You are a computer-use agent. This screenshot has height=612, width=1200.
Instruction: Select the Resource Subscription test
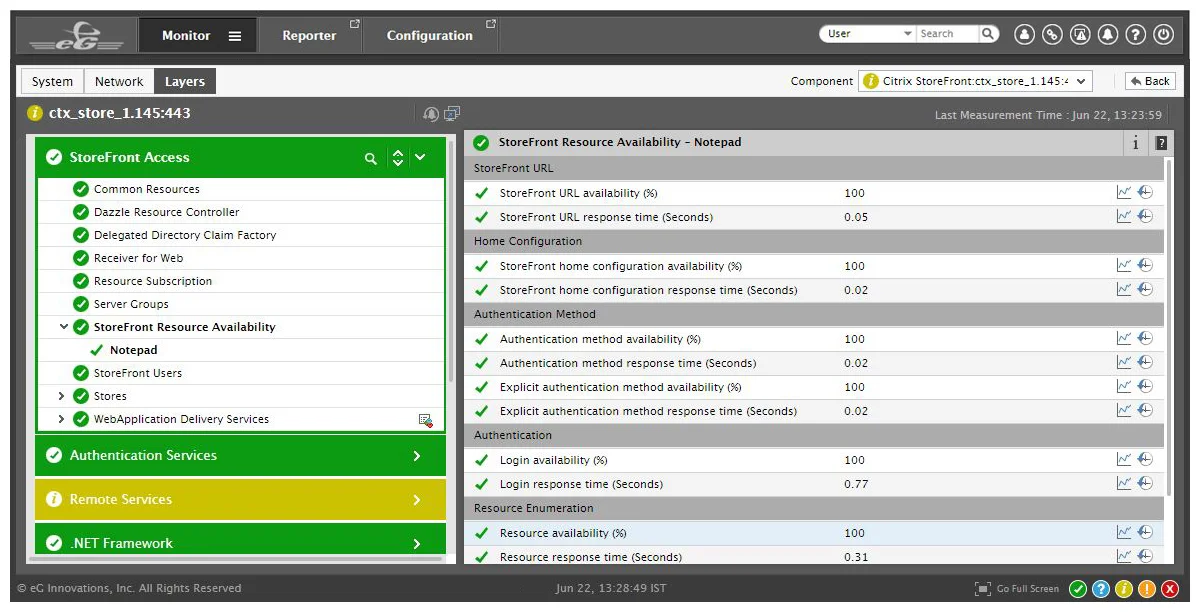point(153,281)
